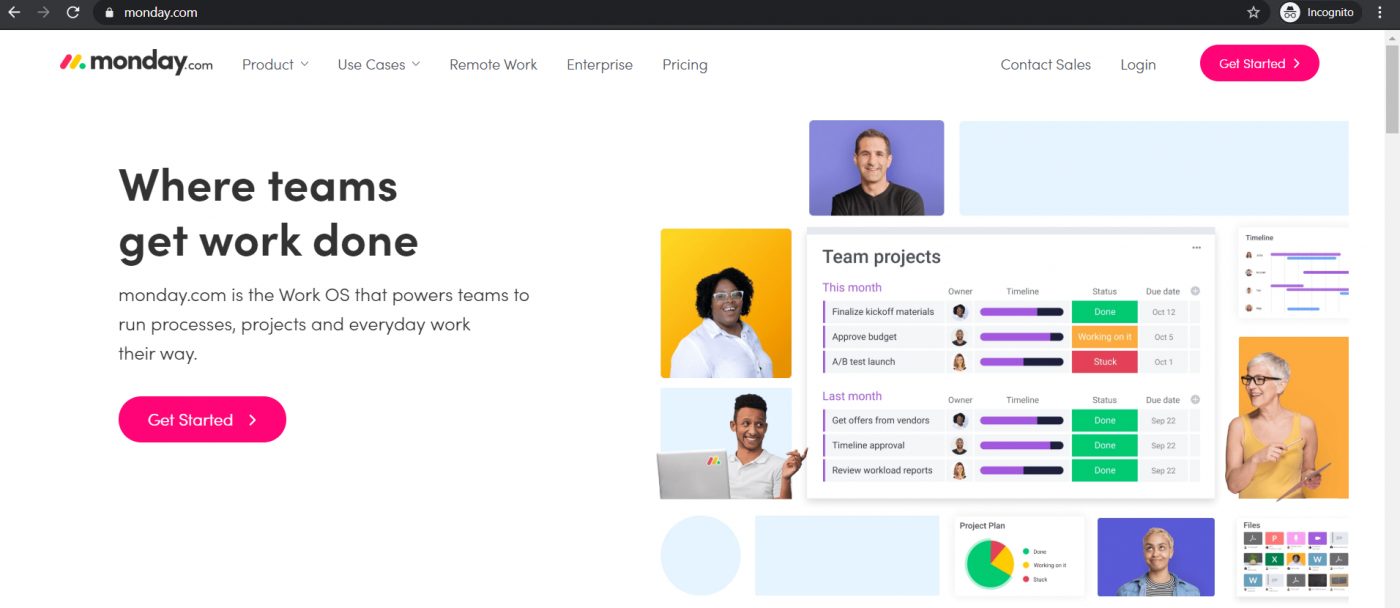
Task: Click the Get Started button under the headline
Action: 202,420
